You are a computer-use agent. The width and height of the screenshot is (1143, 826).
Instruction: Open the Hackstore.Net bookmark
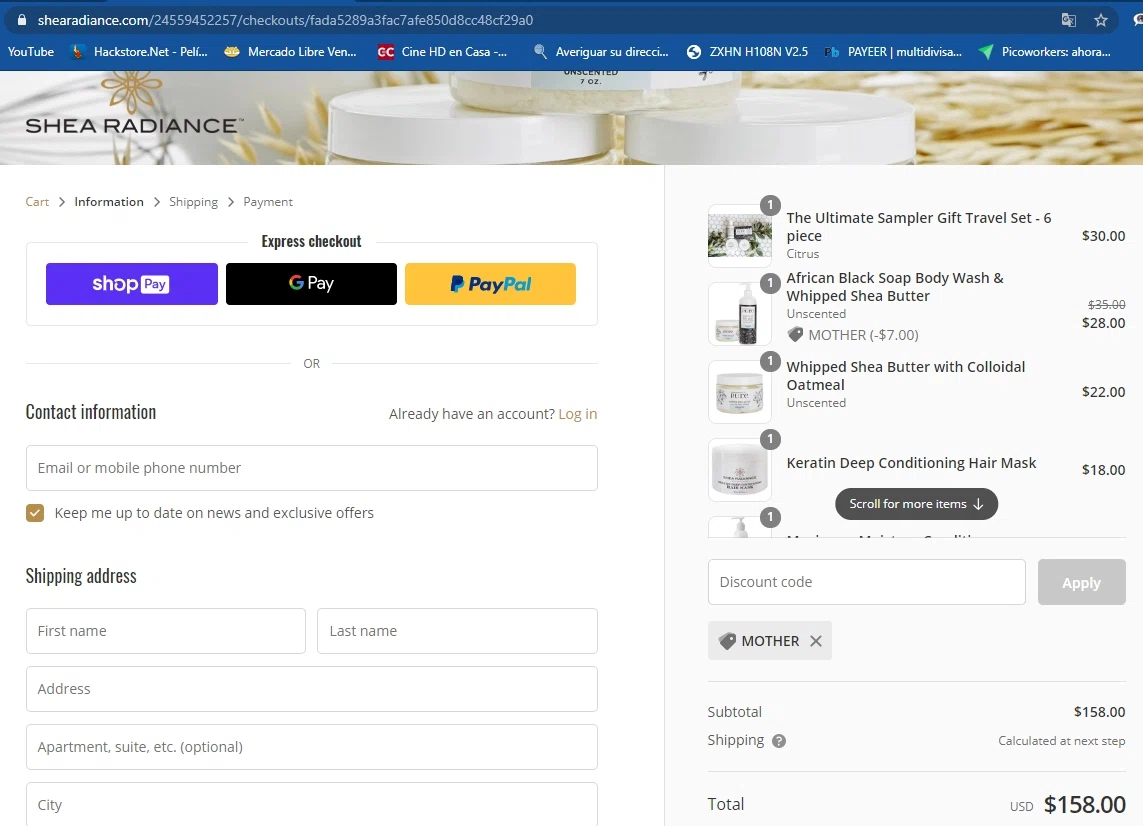[139, 52]
